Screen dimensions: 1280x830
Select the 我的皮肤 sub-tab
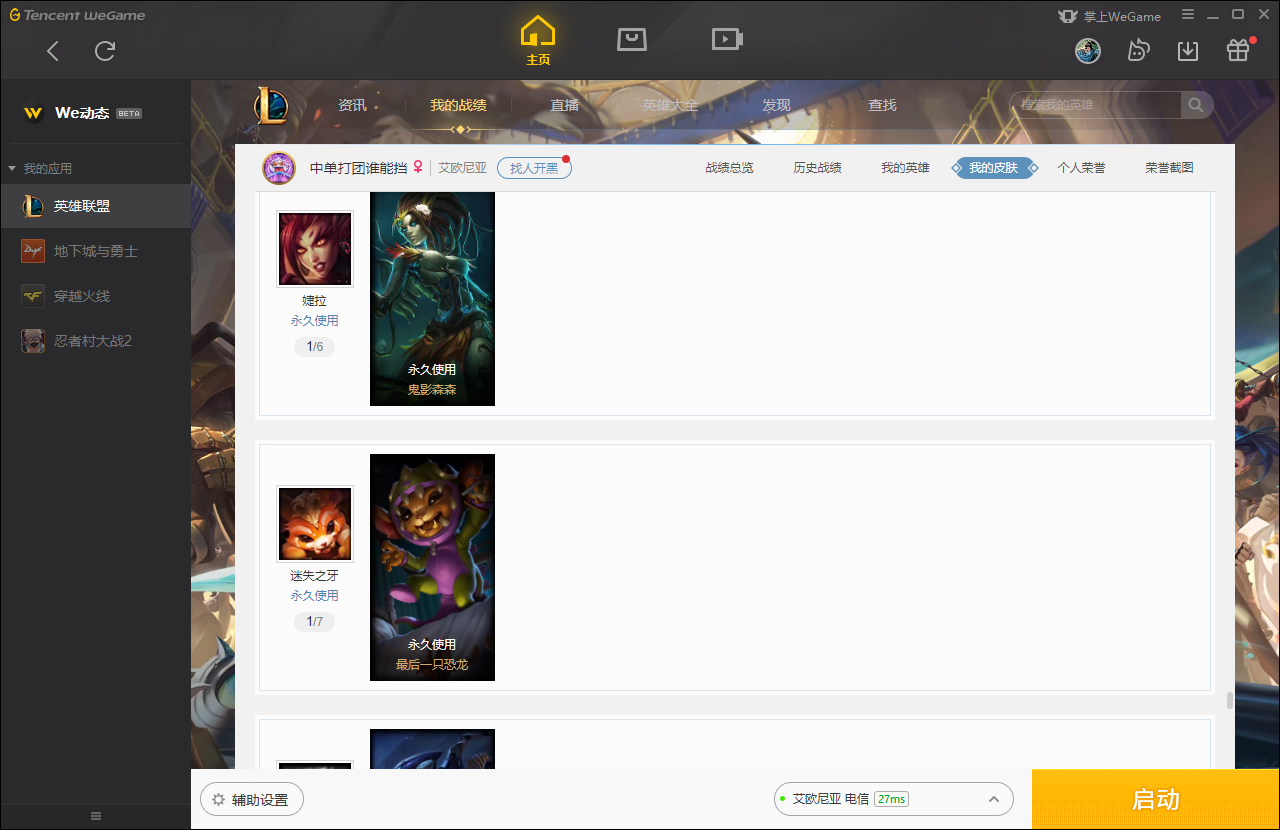(993, 168)
